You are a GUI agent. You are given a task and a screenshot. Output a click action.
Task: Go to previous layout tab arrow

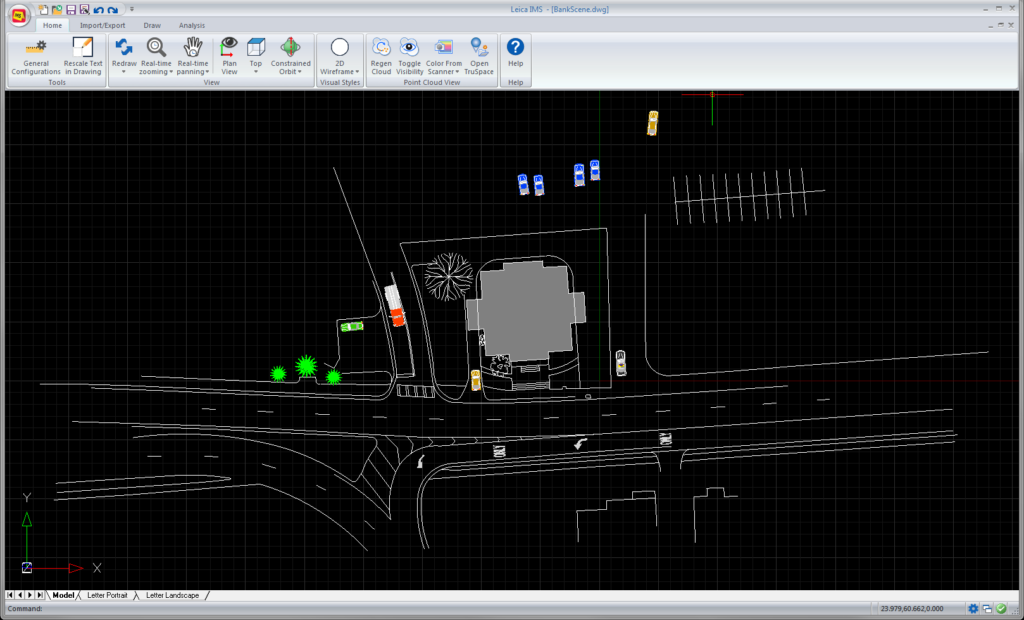(x=20, y=595)
